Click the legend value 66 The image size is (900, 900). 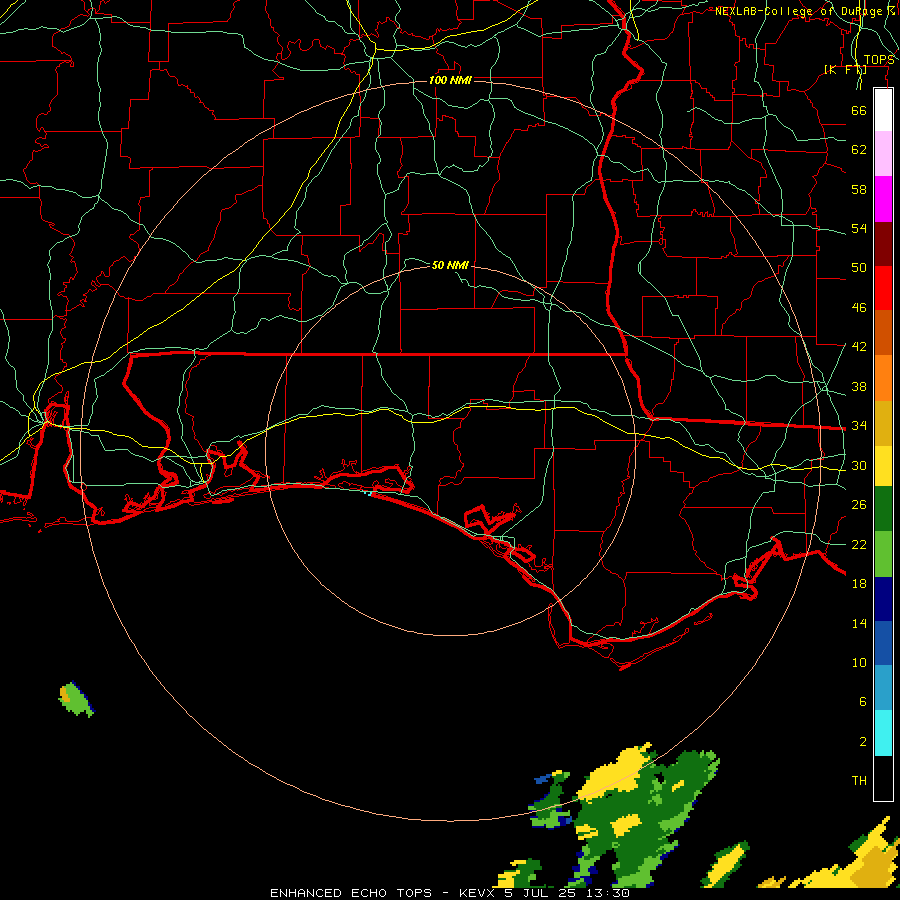[x=859, y=110]
